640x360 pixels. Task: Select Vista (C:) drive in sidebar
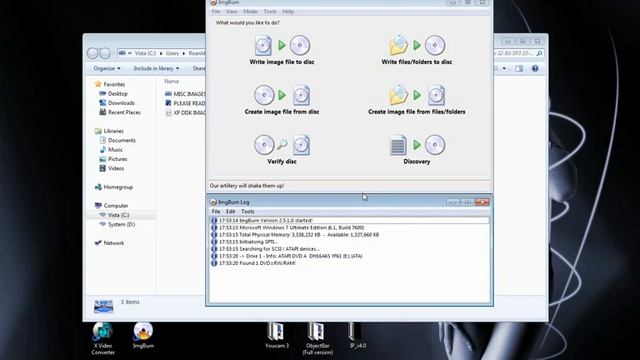point(114,215)
